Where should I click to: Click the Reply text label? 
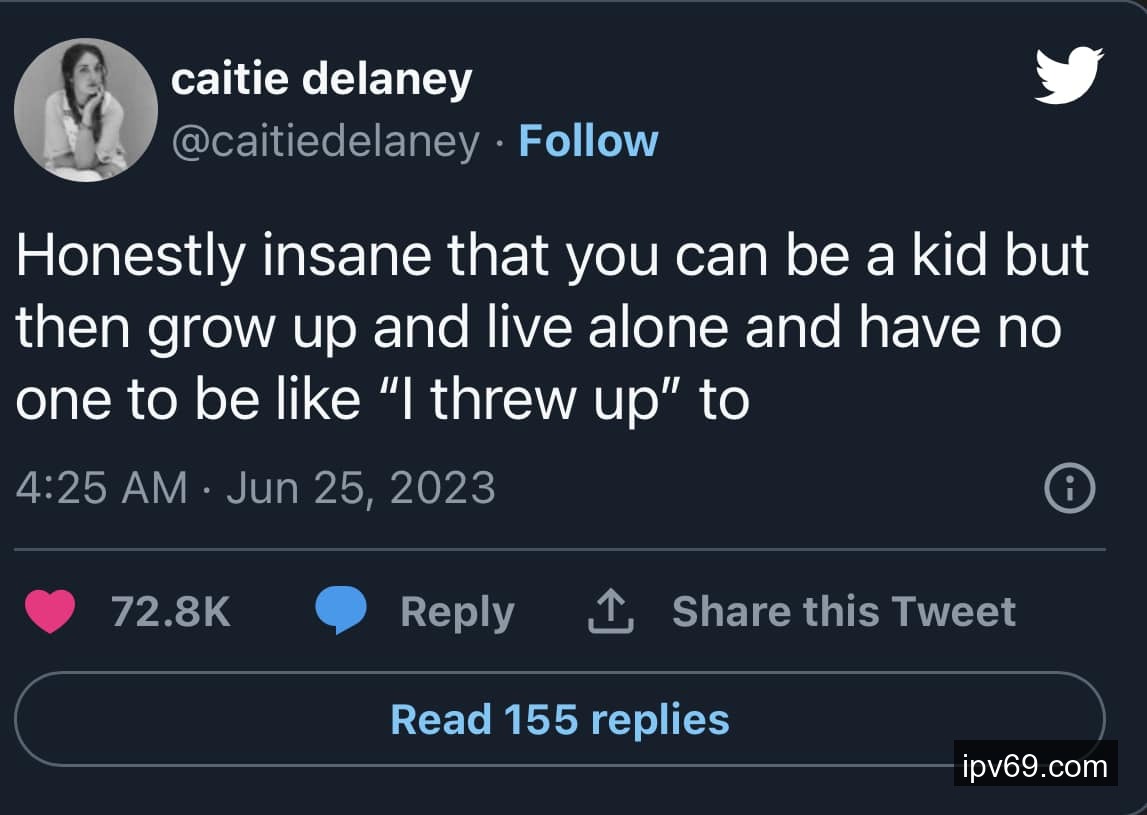[457, 611]
